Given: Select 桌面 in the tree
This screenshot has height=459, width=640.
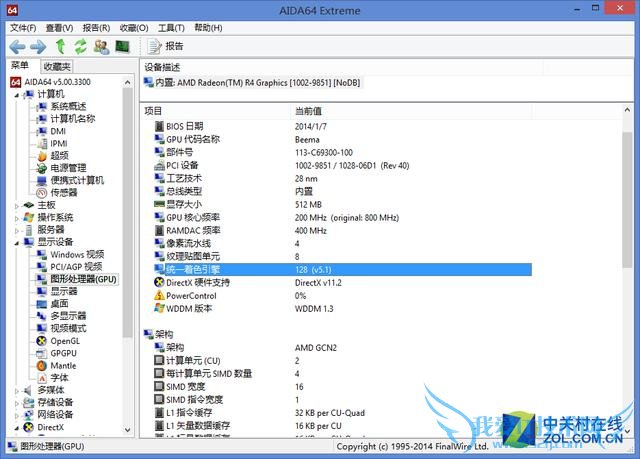Looking at the screenshot, I should click(x=59, y=304).
